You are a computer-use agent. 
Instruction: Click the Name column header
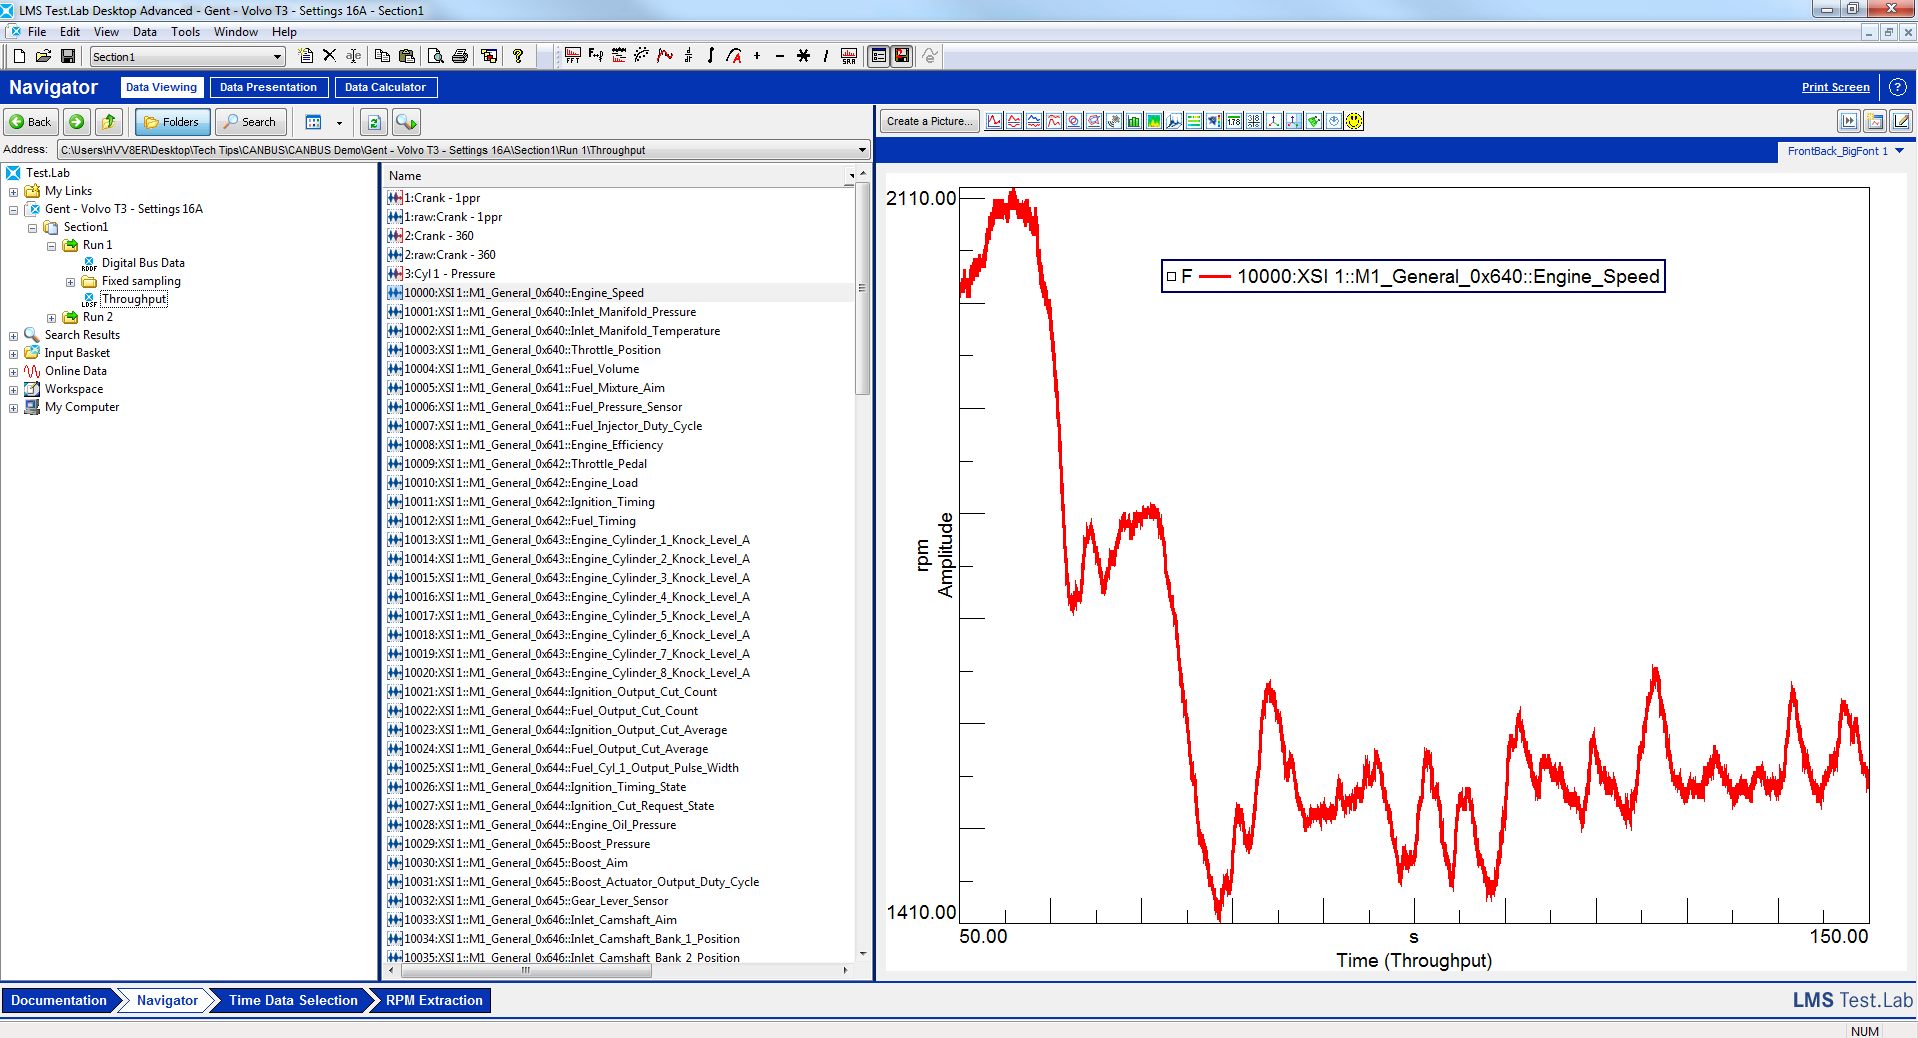click(616, 176)
